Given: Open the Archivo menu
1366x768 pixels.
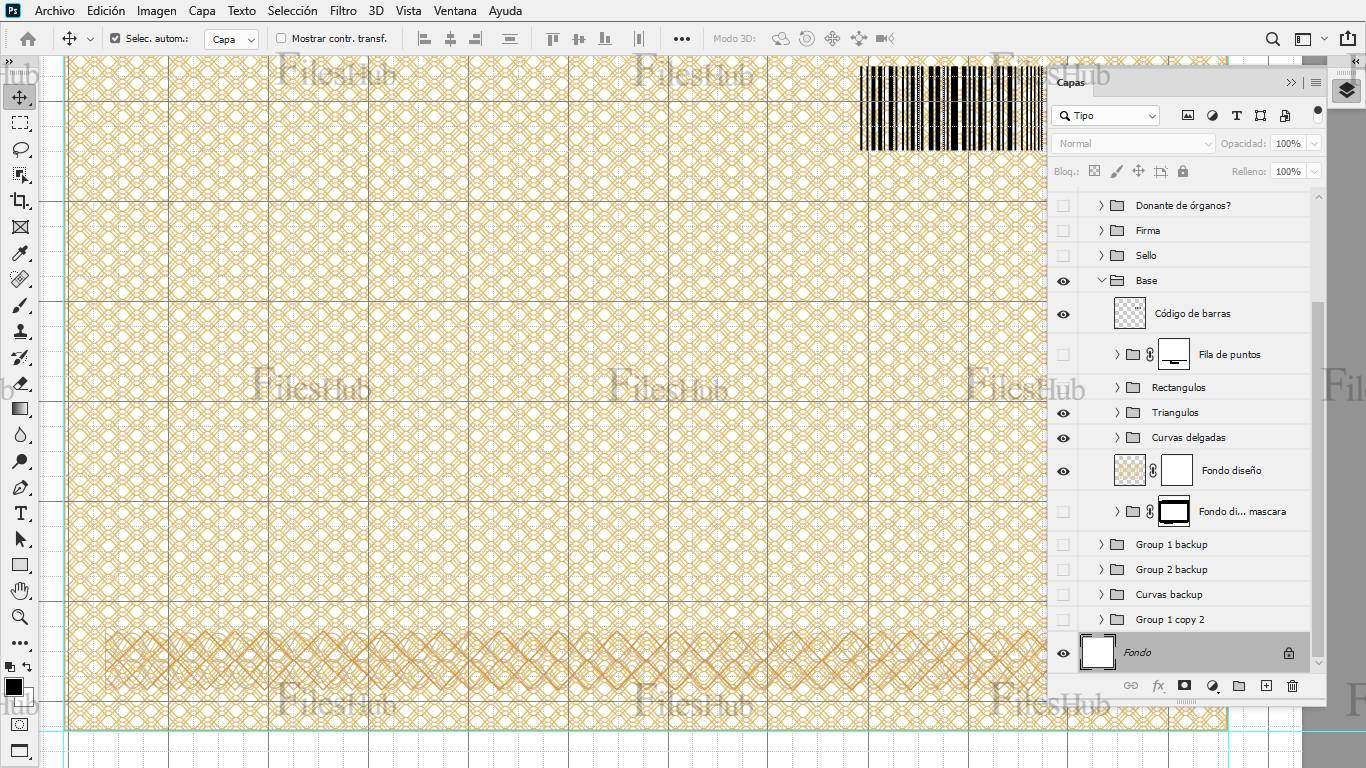Looking at the screenshot, I should click(55, 11).
